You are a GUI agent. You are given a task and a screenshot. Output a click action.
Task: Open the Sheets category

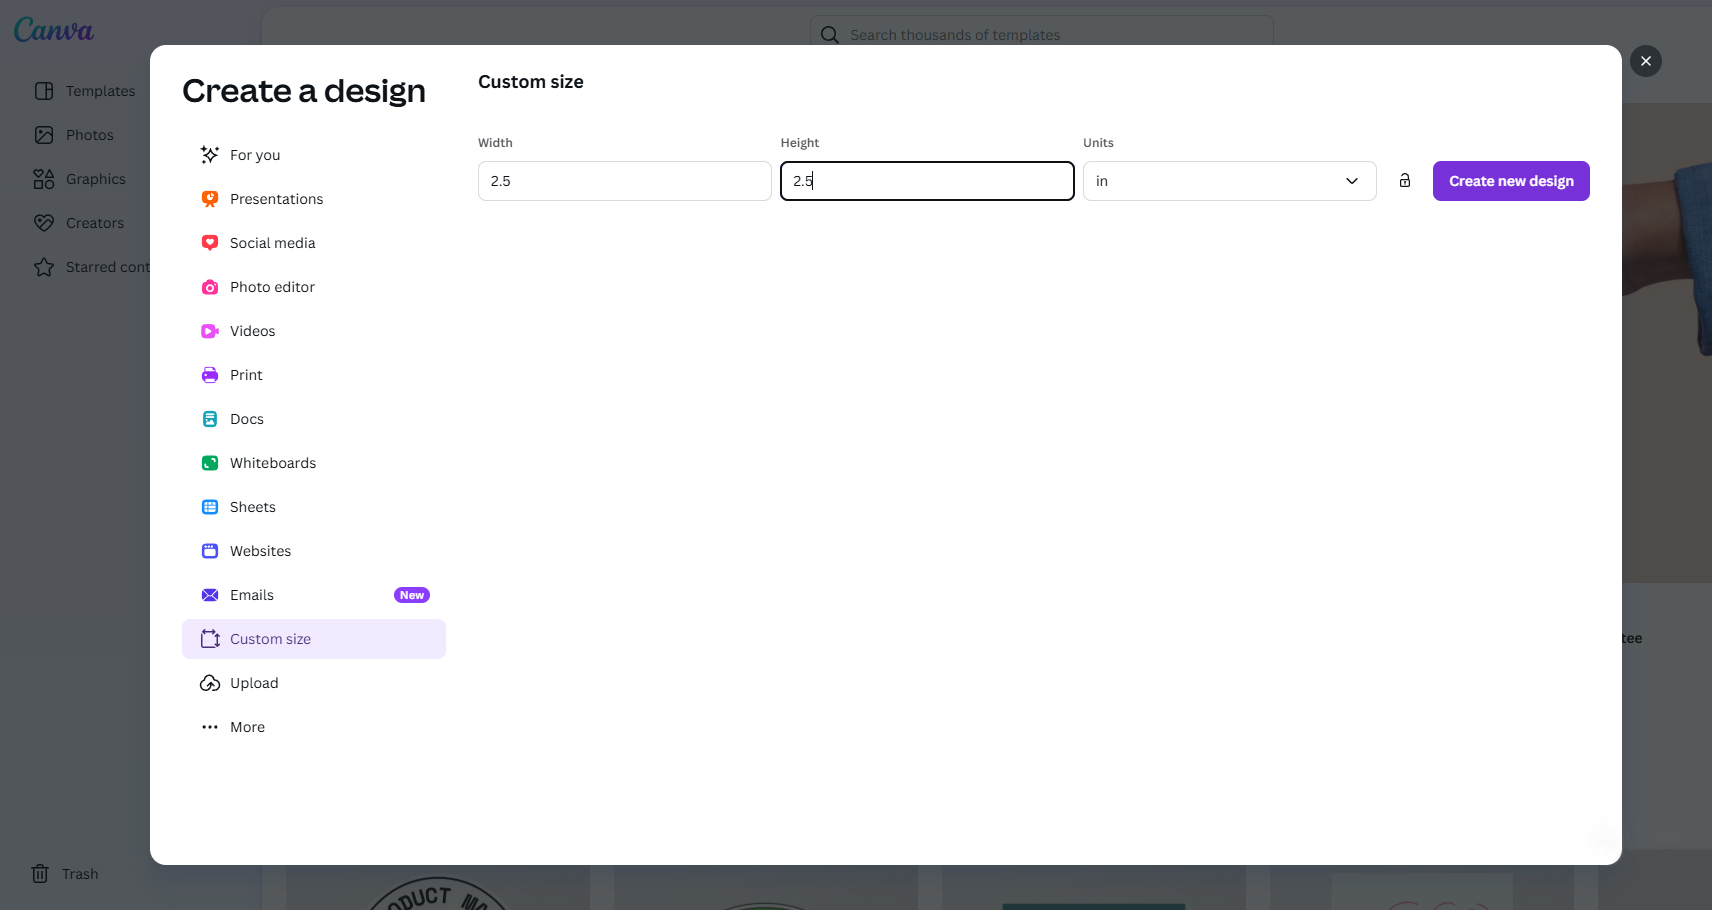point(252,507)
